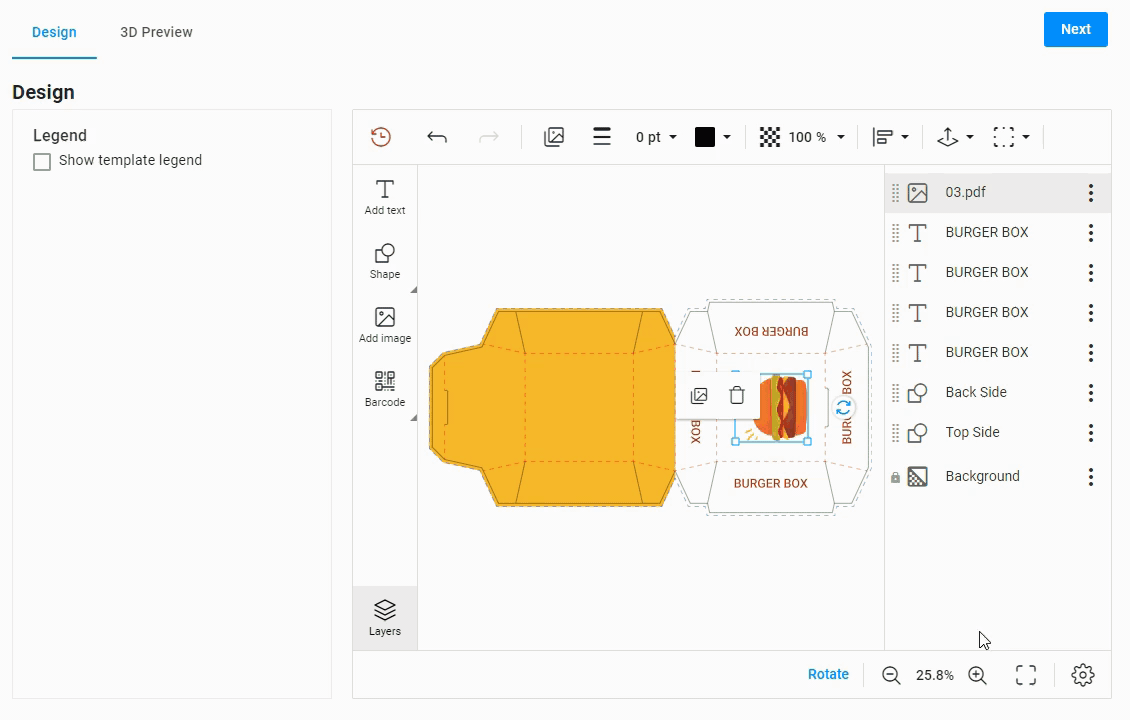Open the revert history icon

pos(381,137)
